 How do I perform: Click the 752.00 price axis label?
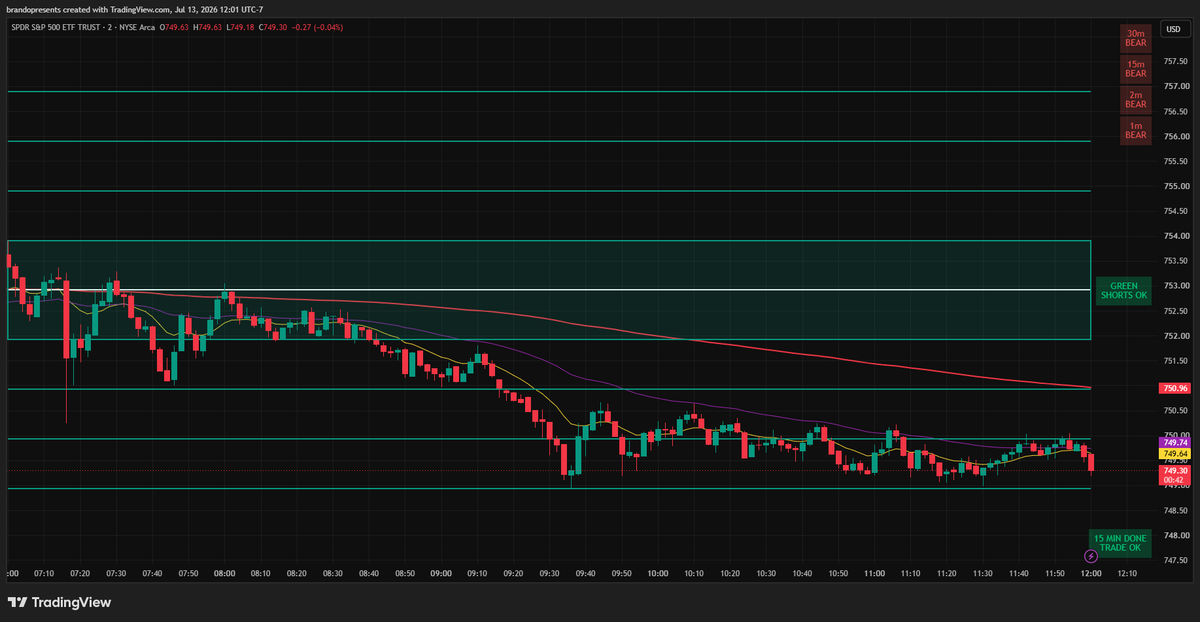(1176, 336)
